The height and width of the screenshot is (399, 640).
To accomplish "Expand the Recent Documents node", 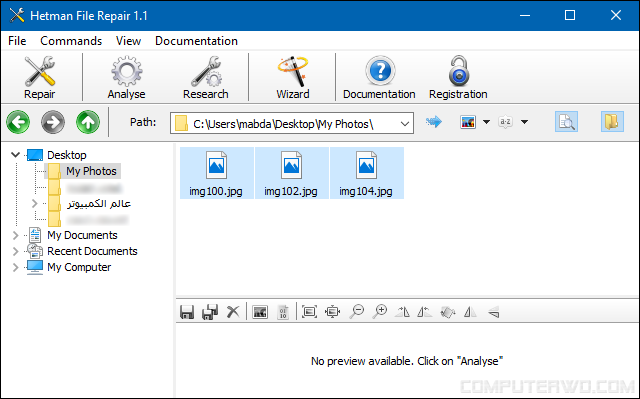I will (x=16, y=251).
